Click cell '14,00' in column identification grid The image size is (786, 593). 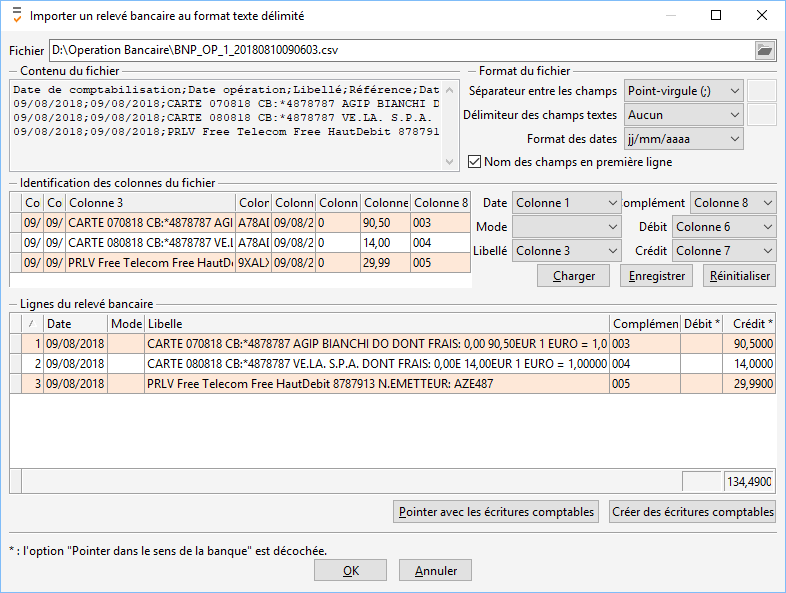click(x=385, y=243)
